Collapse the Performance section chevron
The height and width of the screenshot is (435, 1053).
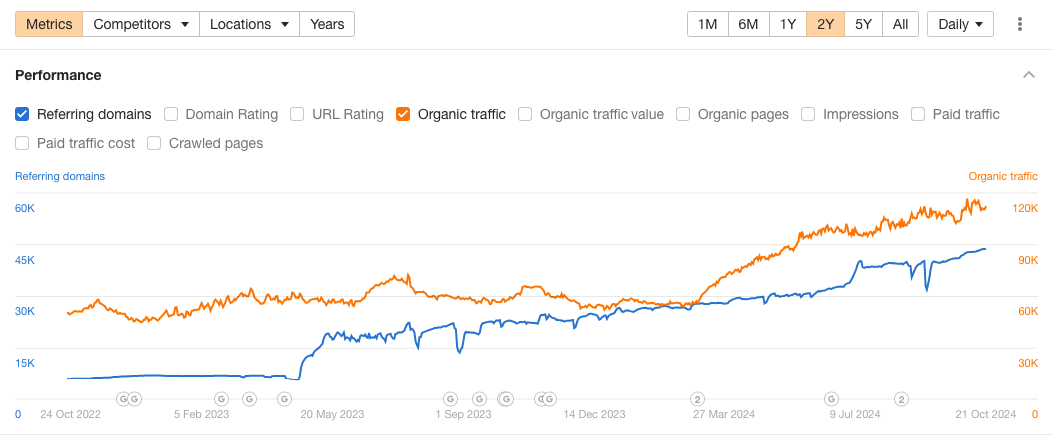tap(1029, 75)
